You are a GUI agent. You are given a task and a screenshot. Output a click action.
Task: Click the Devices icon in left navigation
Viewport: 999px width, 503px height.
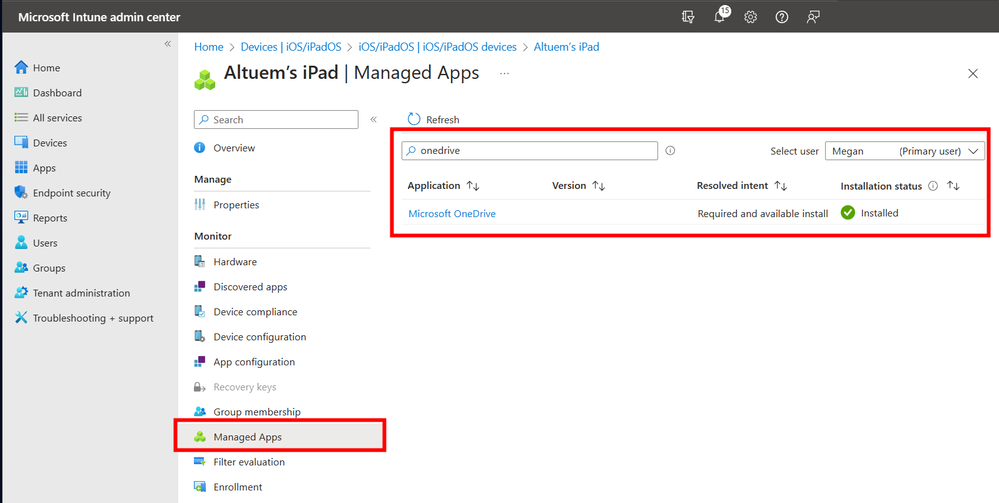coord(21,143)
